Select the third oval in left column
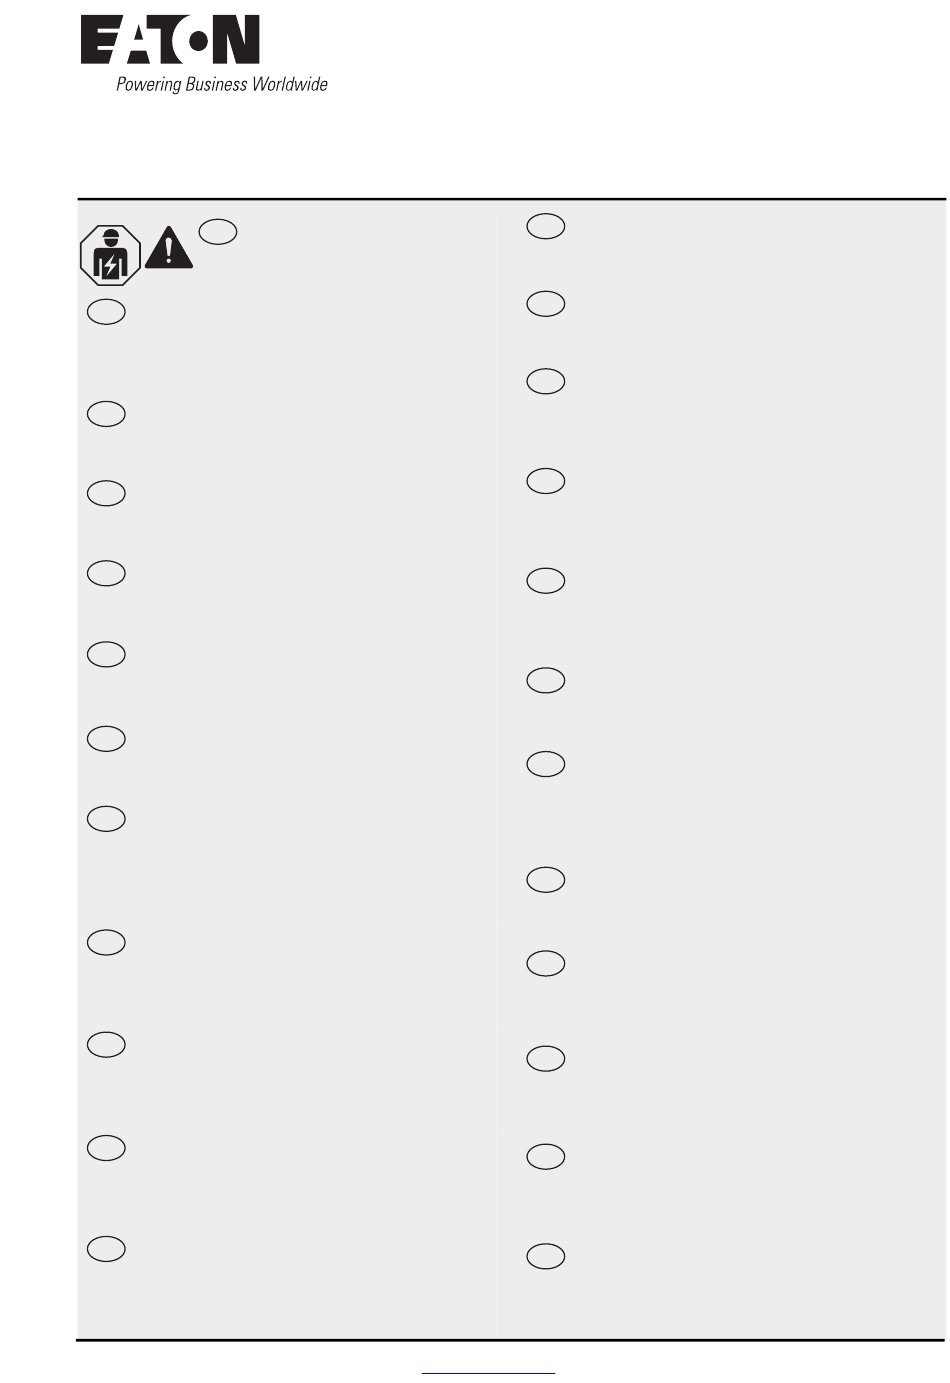The width and height of the screenshot is (950, 1383). [x=106, y=494]
